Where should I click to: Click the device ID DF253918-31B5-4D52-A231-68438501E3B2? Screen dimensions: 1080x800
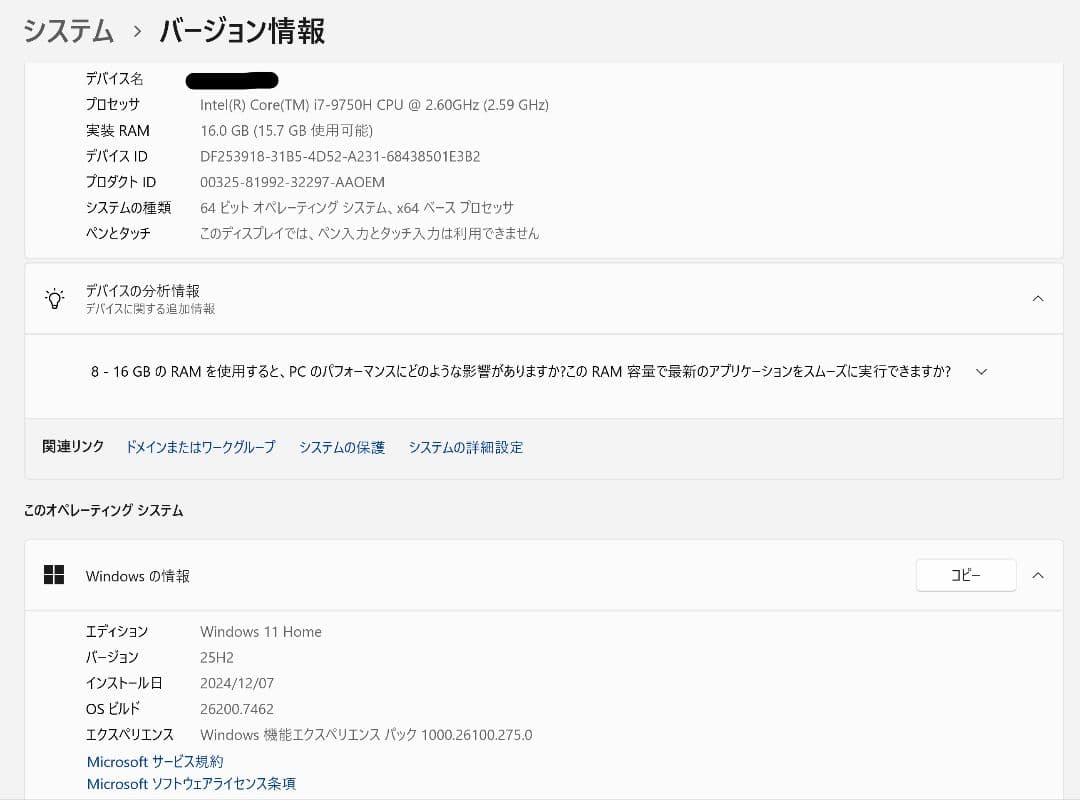point(340,156)
